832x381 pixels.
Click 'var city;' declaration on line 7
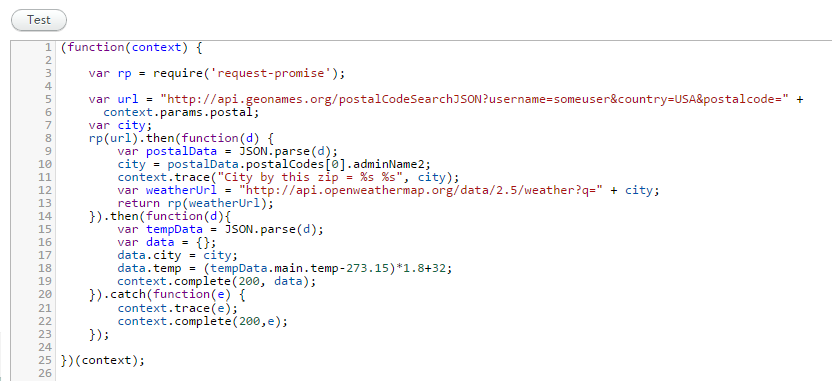pos(120,125)
